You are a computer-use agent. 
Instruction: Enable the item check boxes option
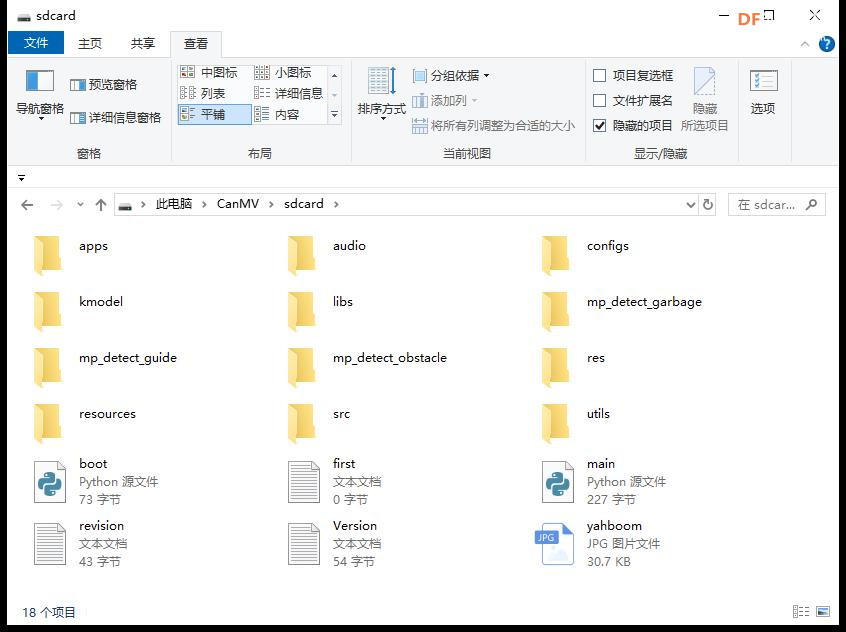click(x=600, y=75)
